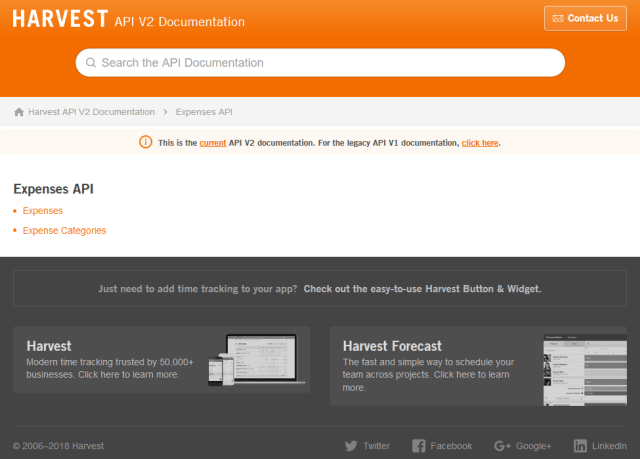Focus the Search the API Documentation field
Screen dimensions: 640x459
[x=320, y=62]
